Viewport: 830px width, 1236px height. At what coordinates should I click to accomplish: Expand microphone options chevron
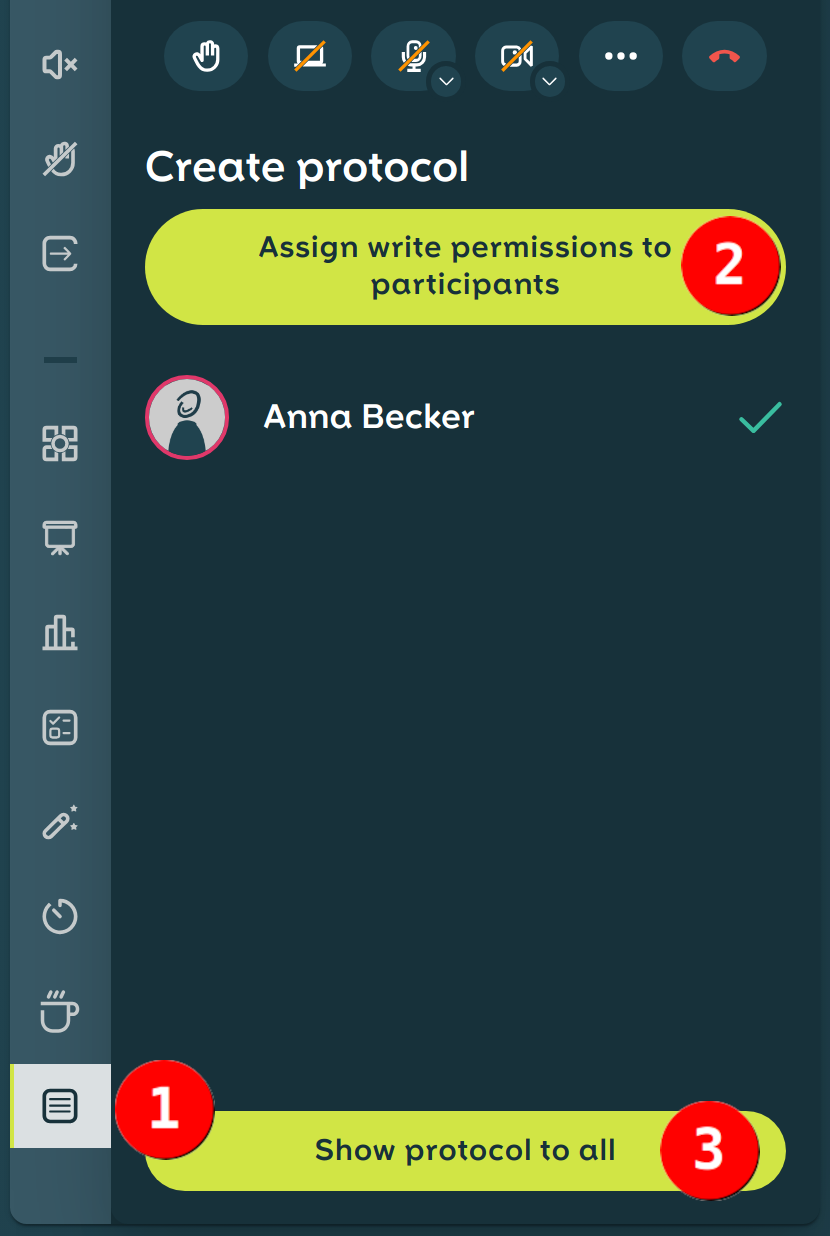[x=446, y=81]
